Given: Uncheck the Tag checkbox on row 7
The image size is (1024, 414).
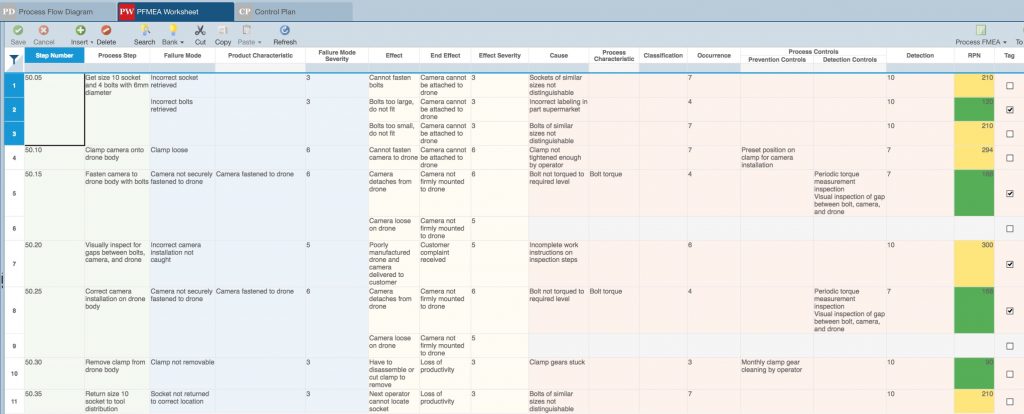Looking at the screenshot, I should click(1009, 264).
